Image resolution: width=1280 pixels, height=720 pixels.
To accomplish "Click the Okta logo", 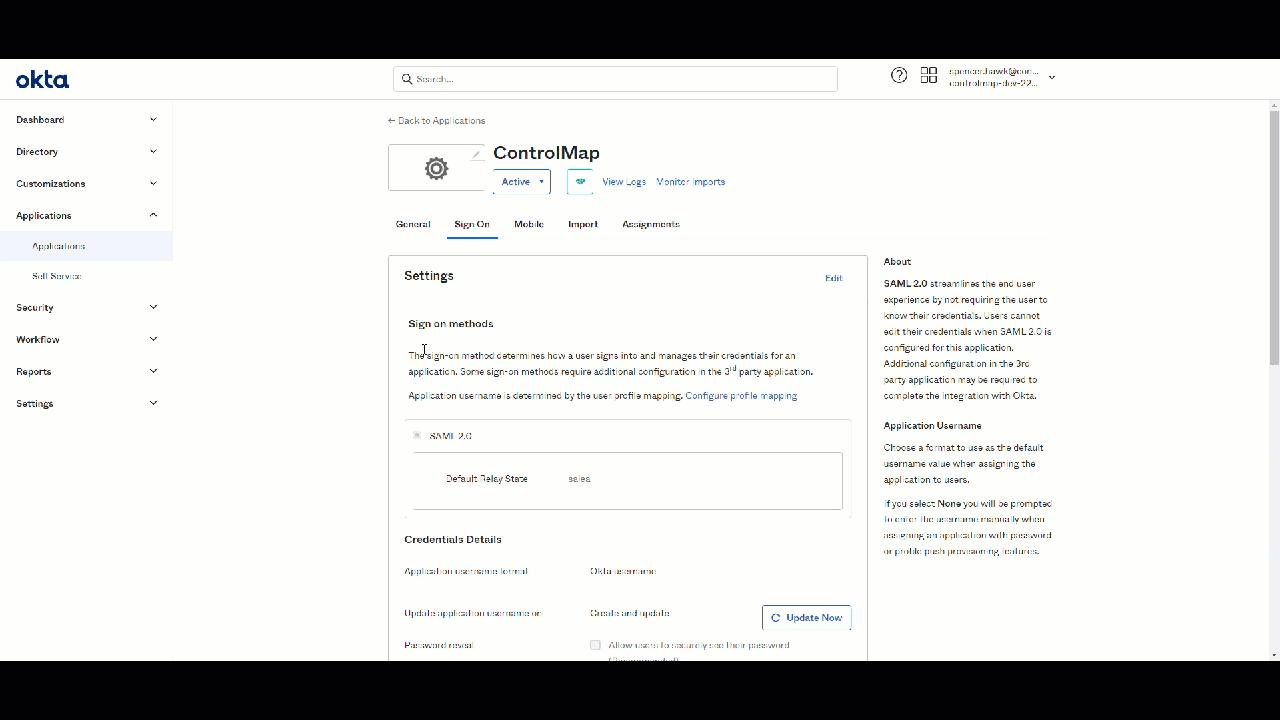I will pos(42,80).
